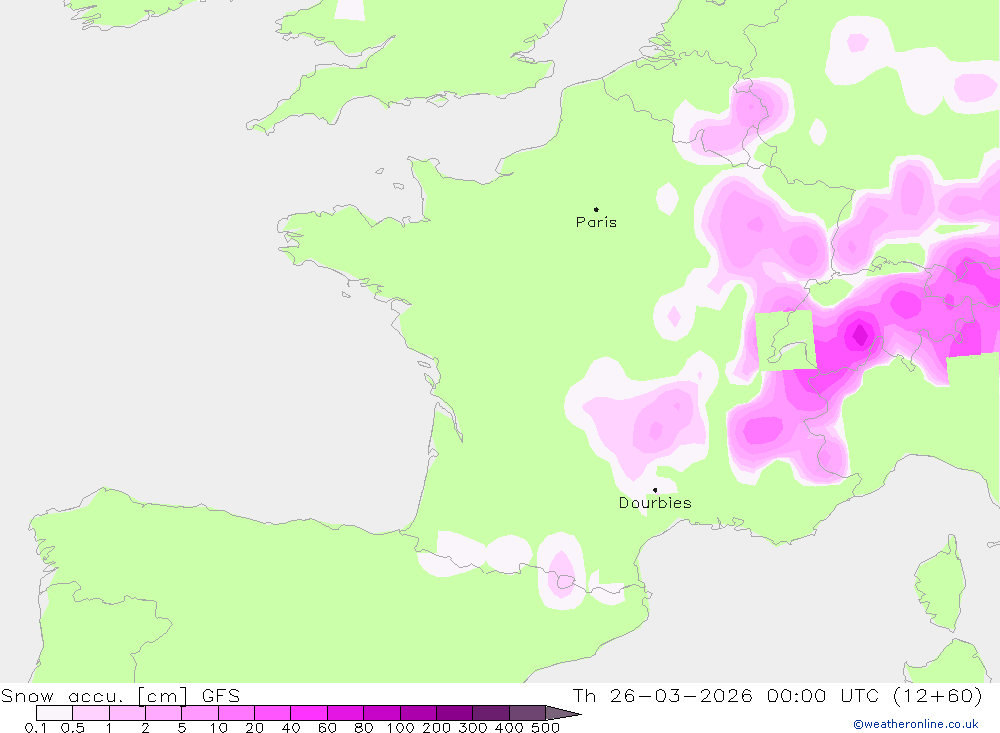Click the 200 cm legend color swatch
The image size is (1000, 733).
(x=454, y=713)
